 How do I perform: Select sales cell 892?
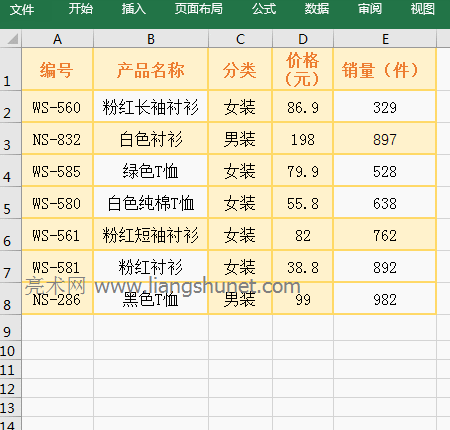pos(385,267)
